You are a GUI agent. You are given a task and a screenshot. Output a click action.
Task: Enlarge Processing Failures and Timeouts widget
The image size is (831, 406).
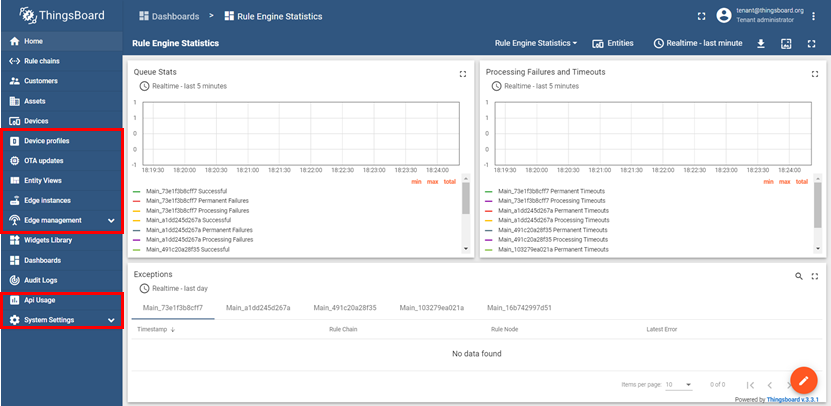point(815,74)
